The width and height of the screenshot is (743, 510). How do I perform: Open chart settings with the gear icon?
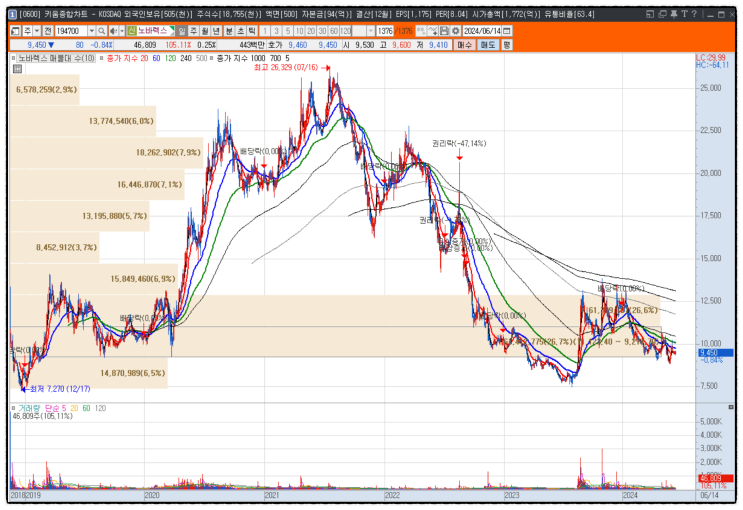click(x=455, y=31)
